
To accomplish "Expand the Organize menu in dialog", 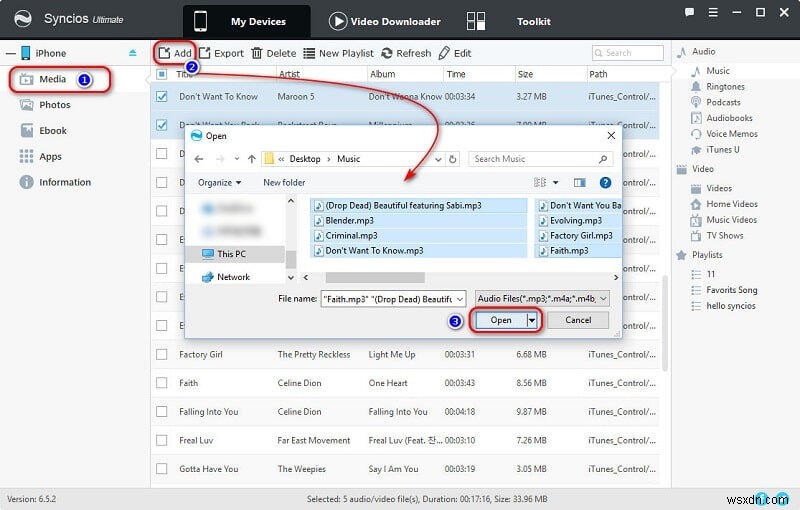I will 219,183.
